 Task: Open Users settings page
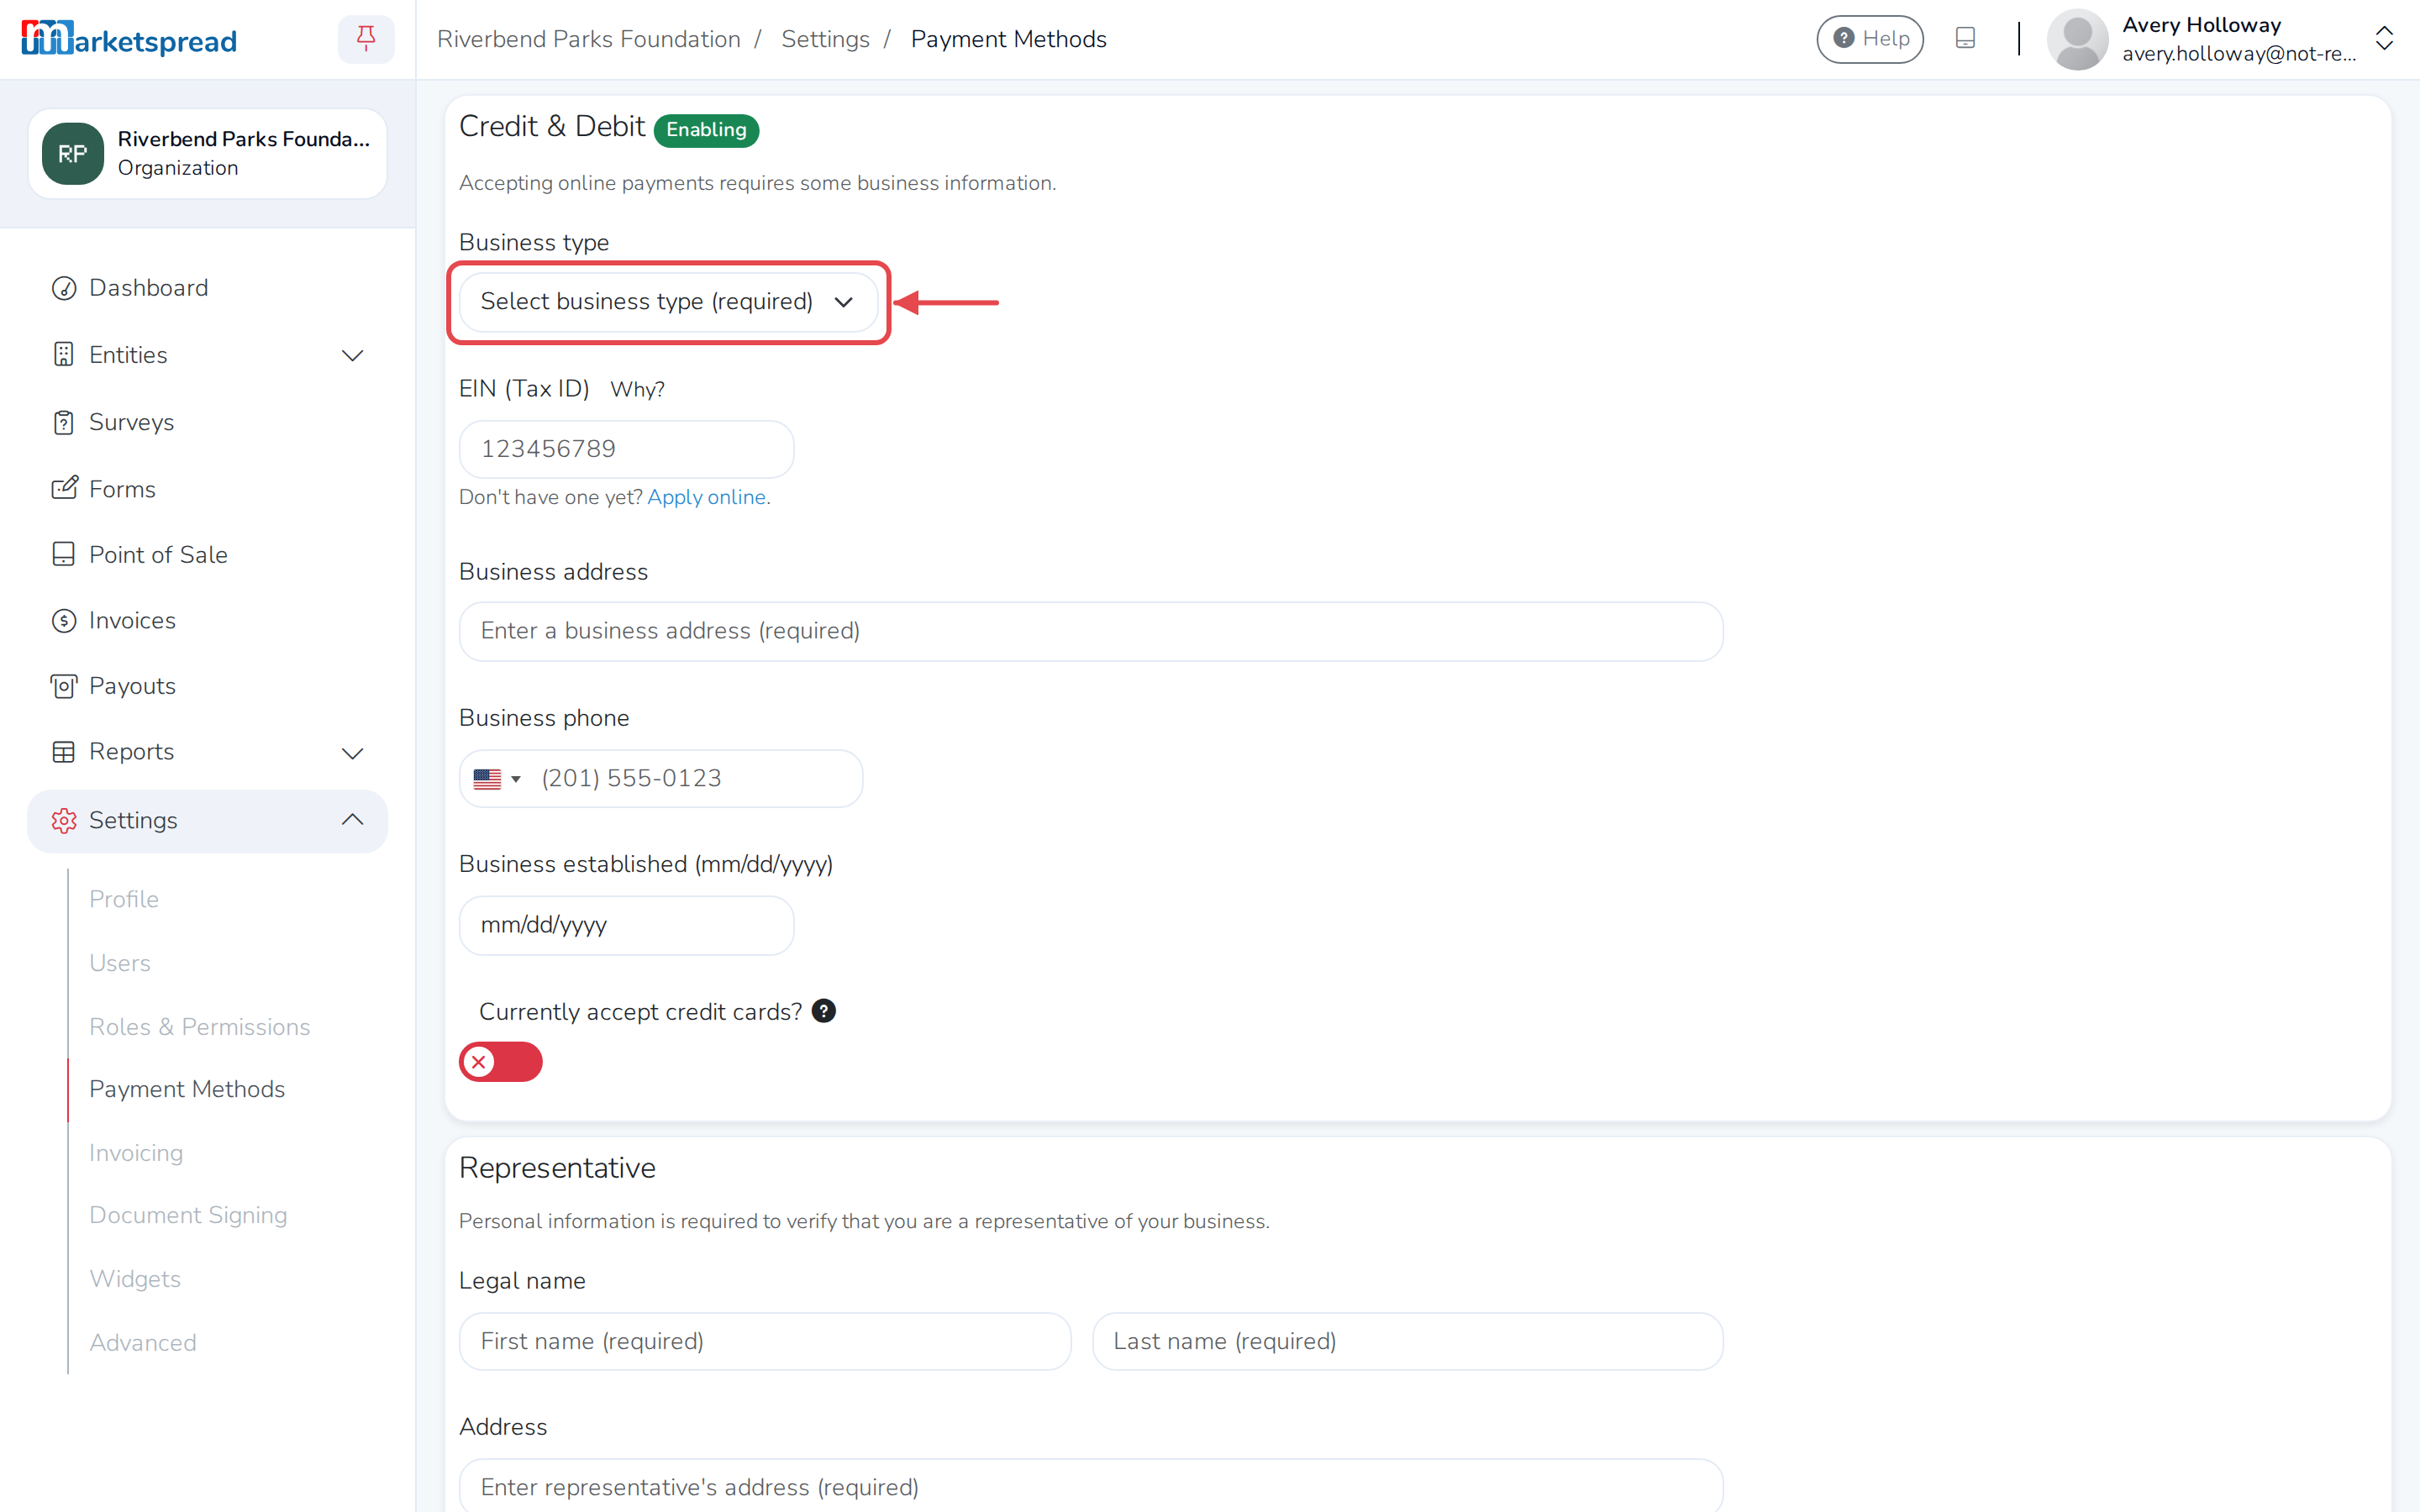120,963
